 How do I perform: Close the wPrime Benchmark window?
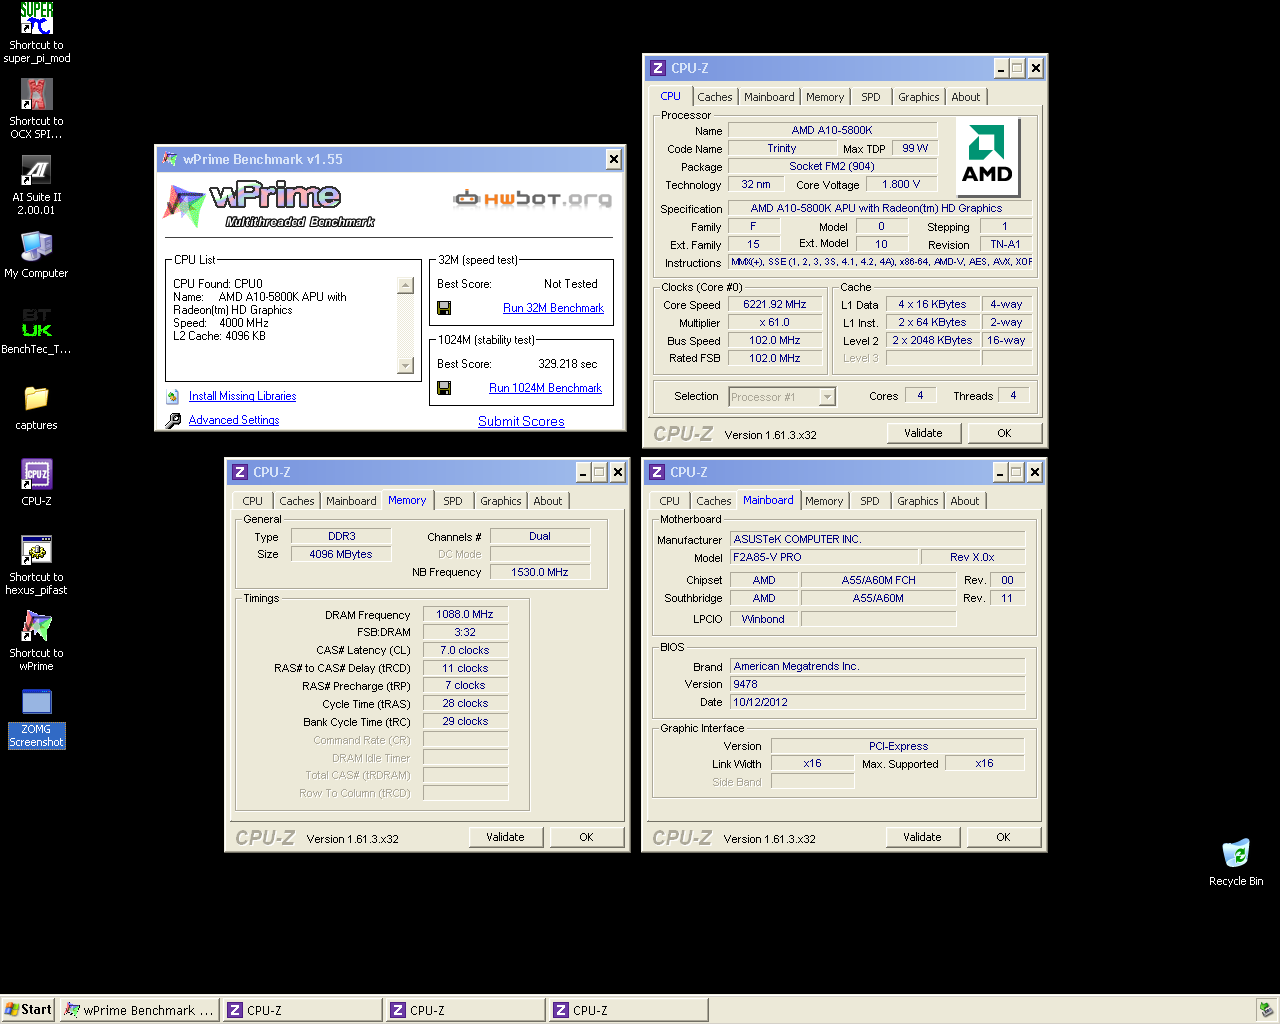click(614, 159)
